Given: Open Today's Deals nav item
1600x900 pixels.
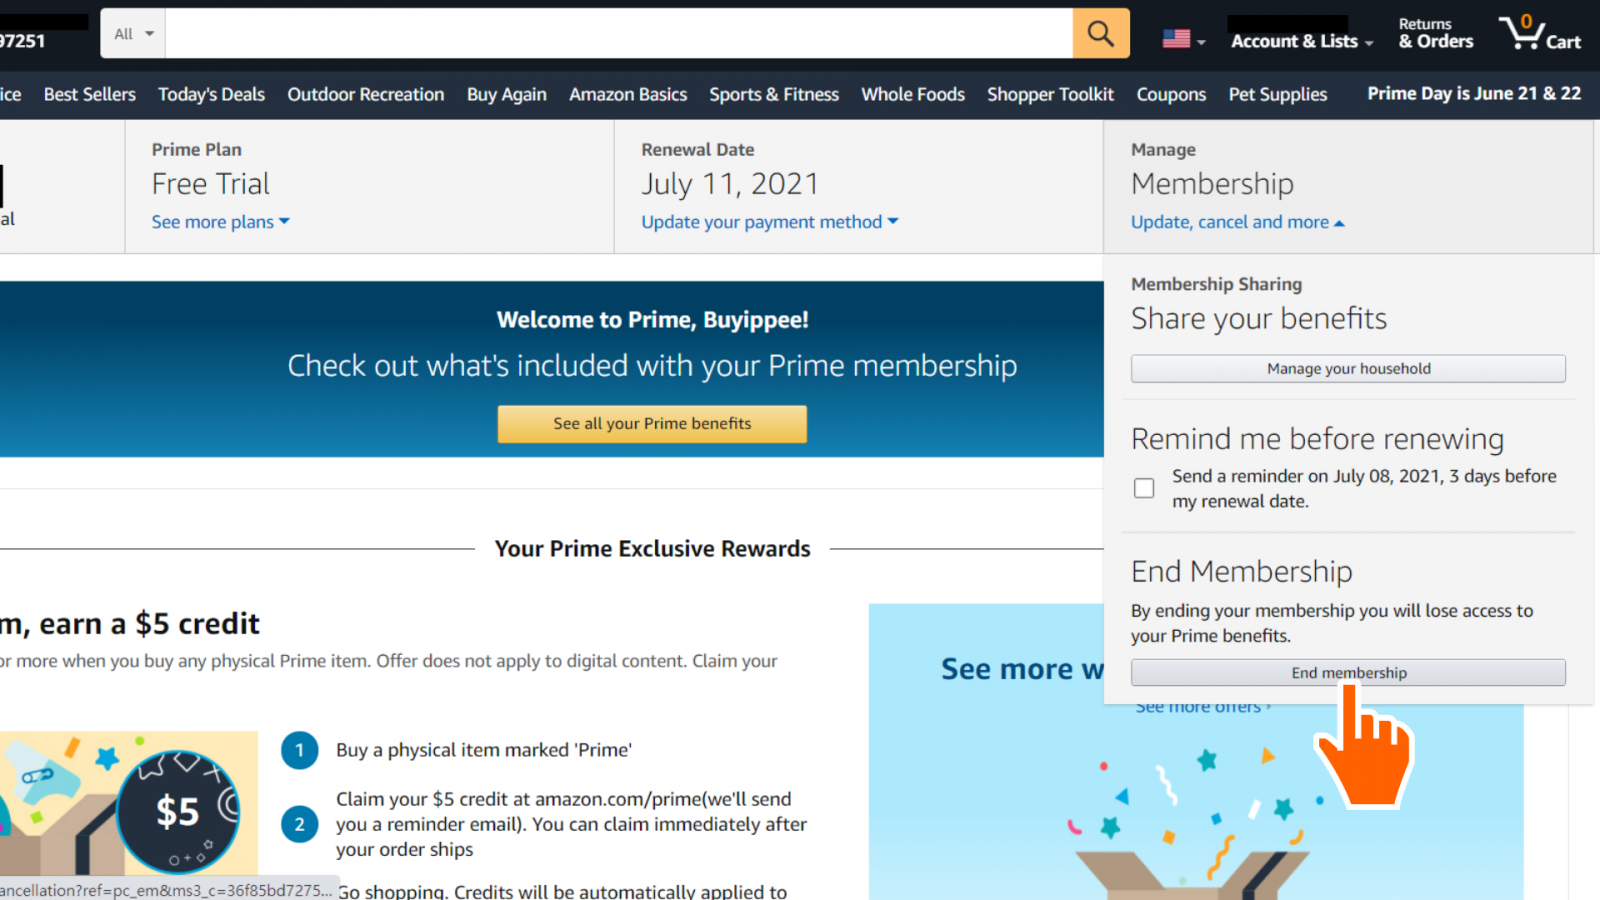Looking at the screenshot, I should pyautogui.click(x=211, y=94).
